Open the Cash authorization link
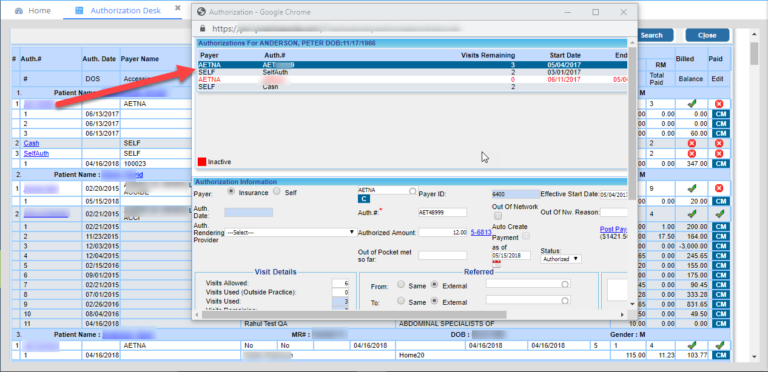The height and width of the screenshot is (372, 768). (31, 143)
